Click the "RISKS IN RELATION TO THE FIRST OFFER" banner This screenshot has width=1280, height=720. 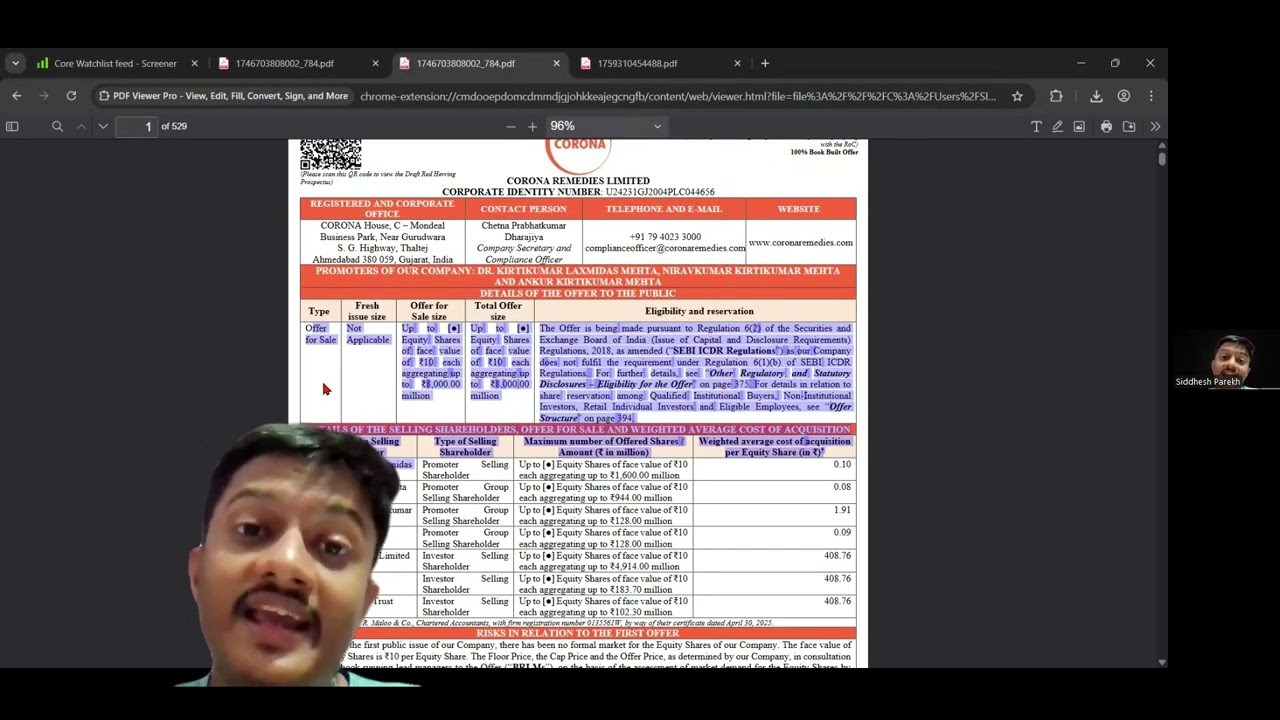578,633
